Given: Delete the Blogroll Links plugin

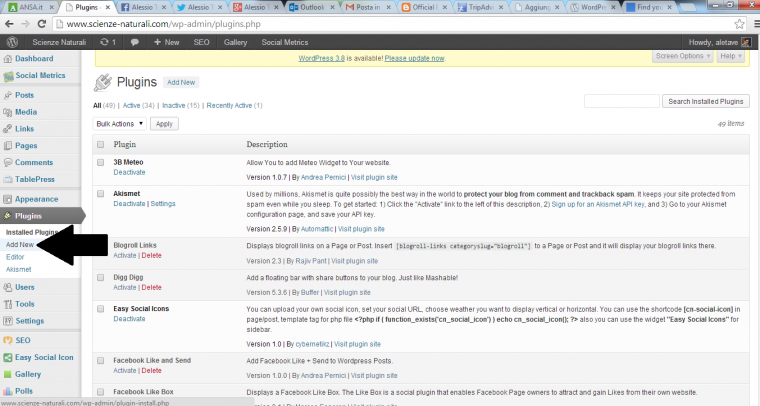Looking at the screenshot, I should (x=151, y=256).
